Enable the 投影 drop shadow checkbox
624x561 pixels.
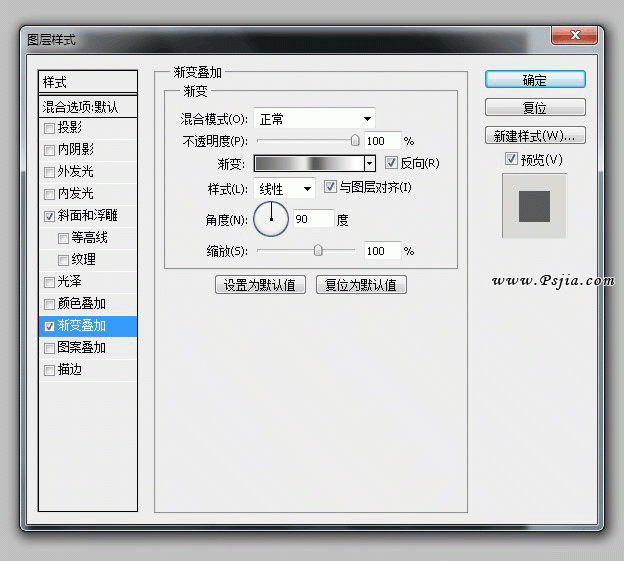pos(50,128)
